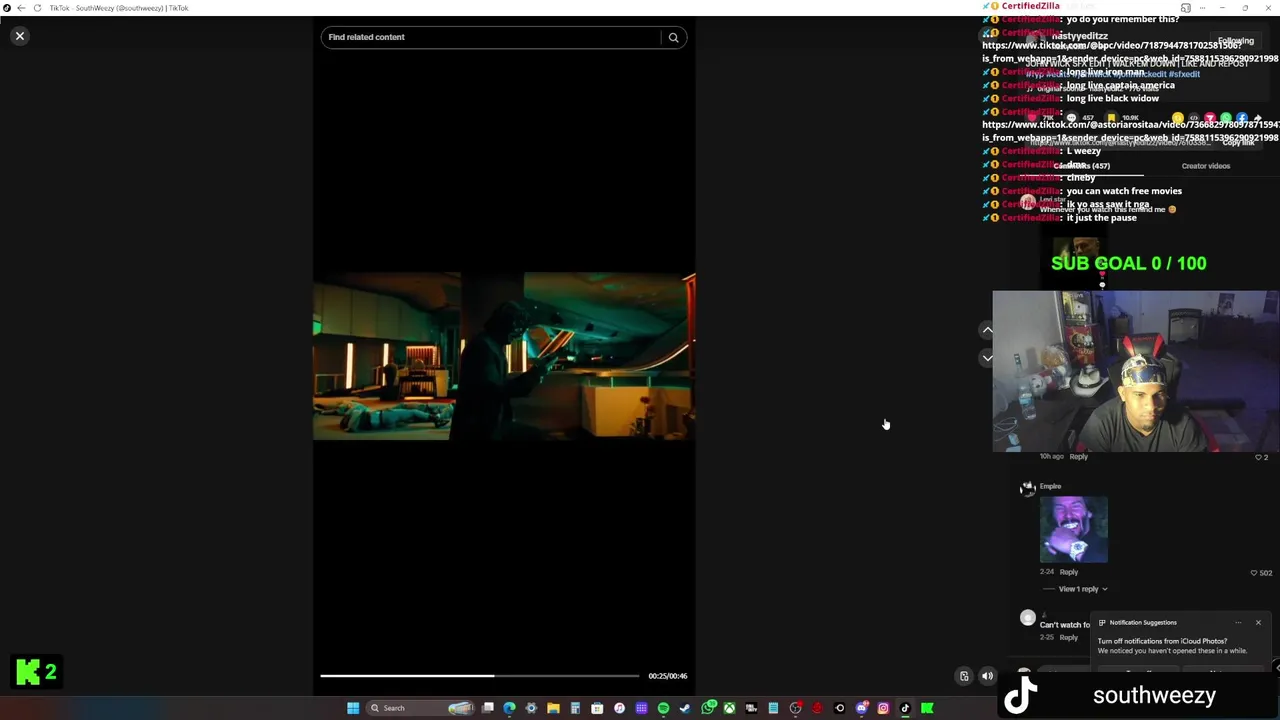Click the browser sidebar panel icon
The width and height of the screenshot is (1280, 720).
coord(1186,8)
